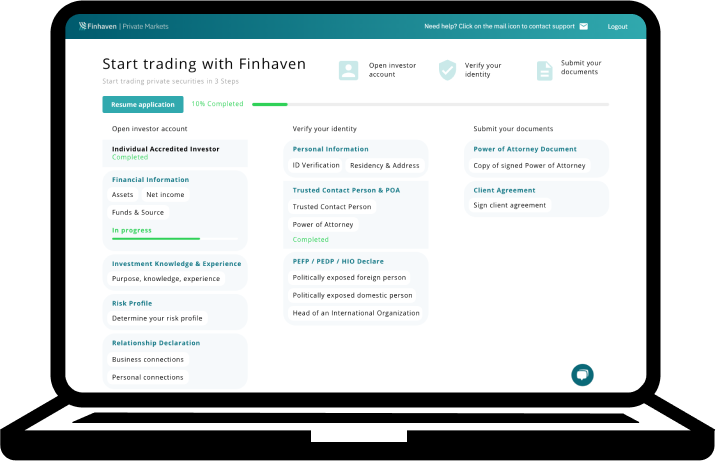
Task: Log out of the account
Action: (617, 26)
